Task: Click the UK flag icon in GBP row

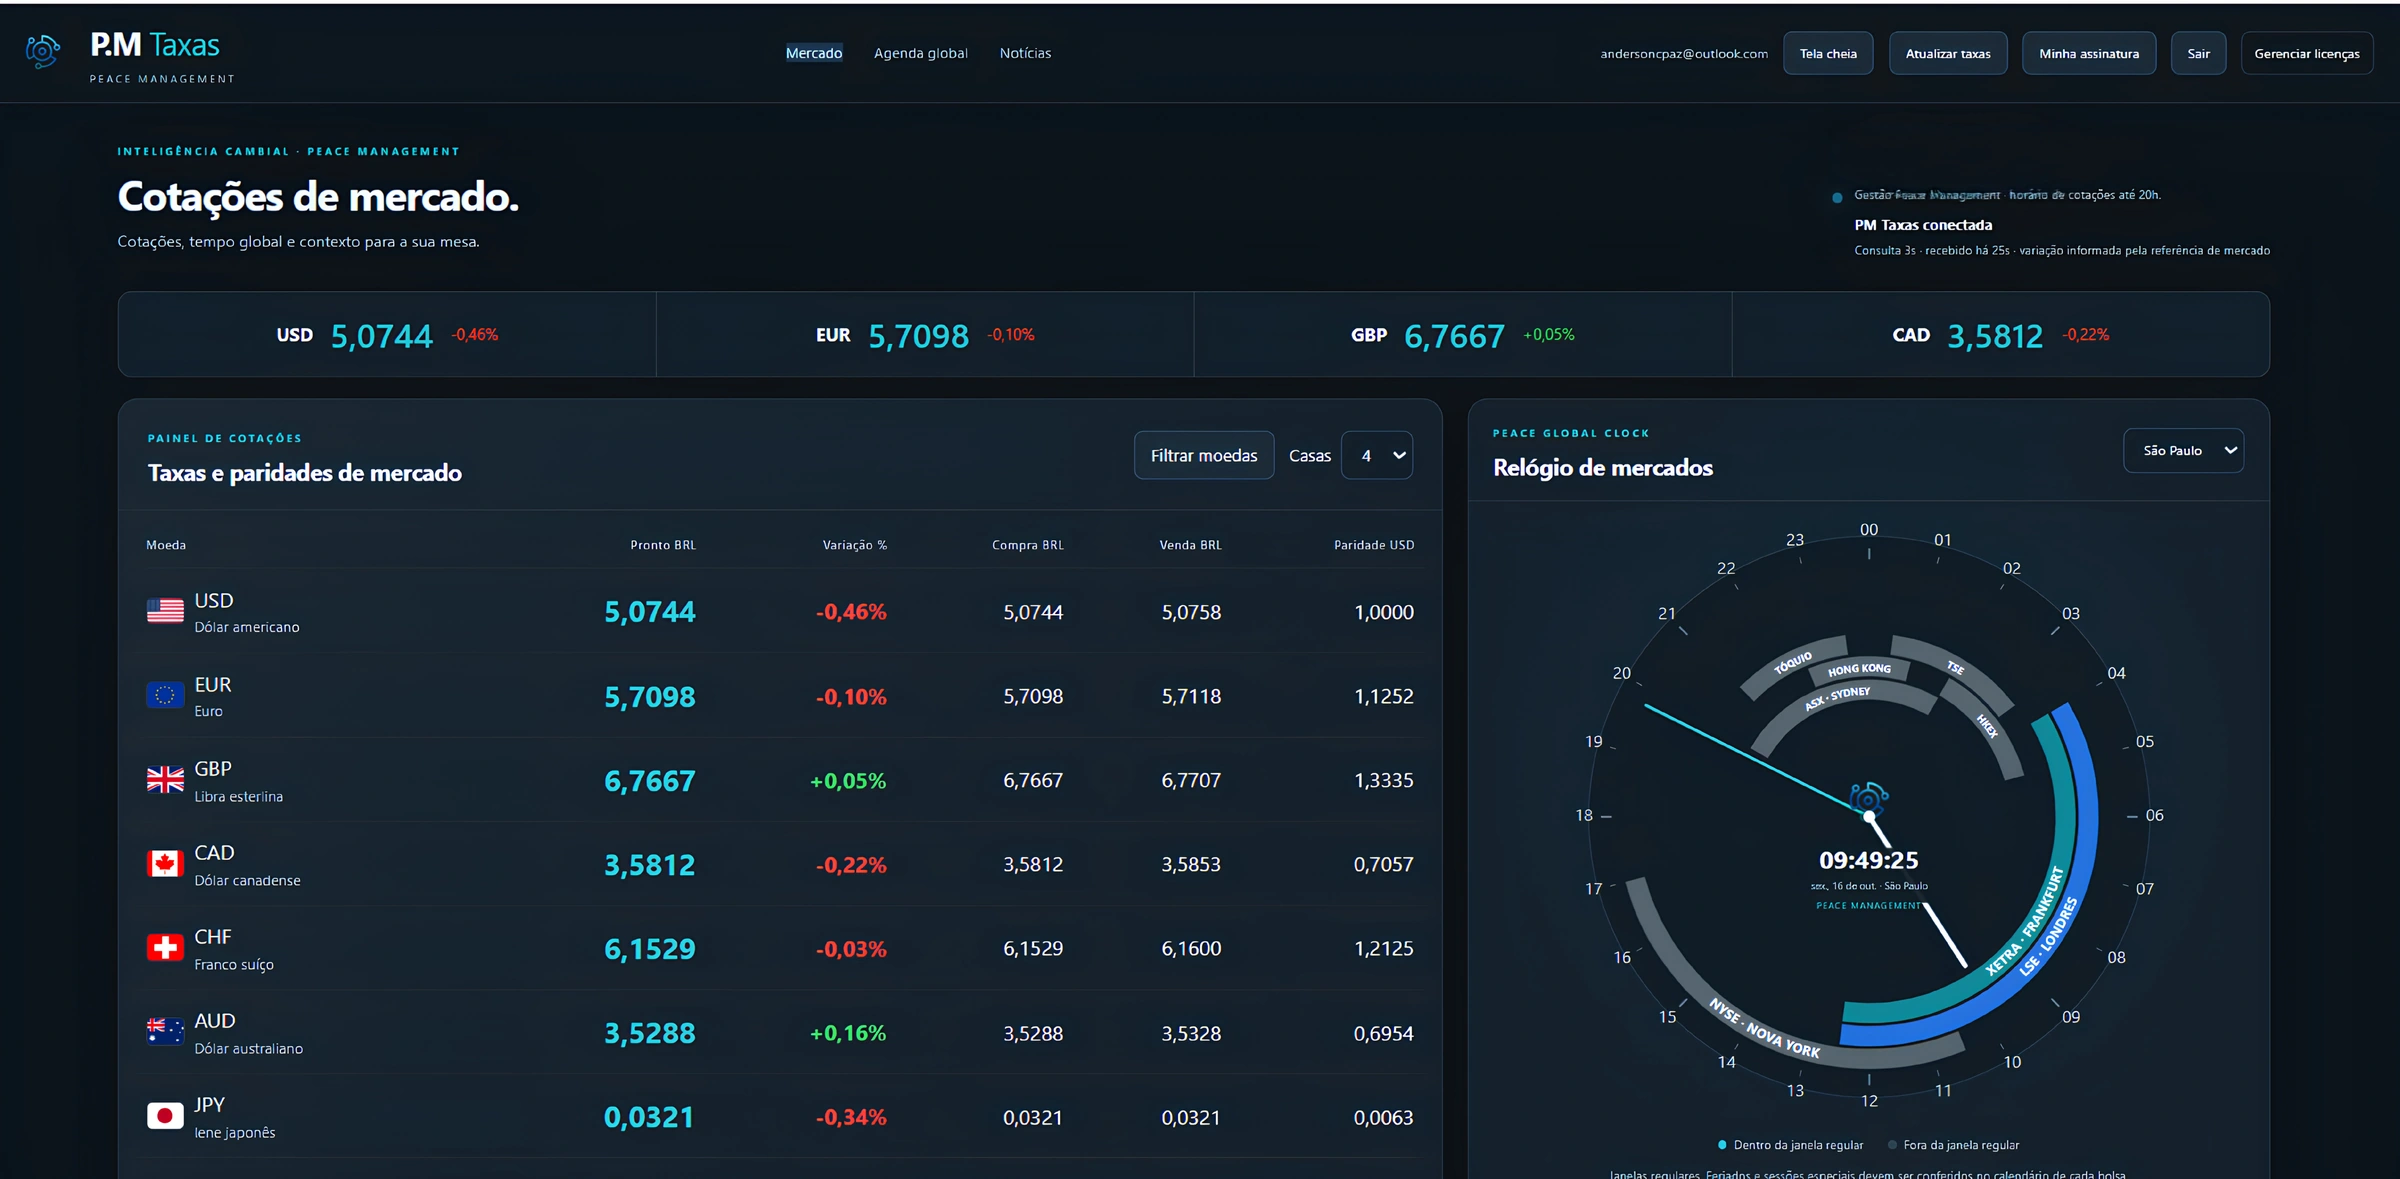Action: tap(165, 779)
